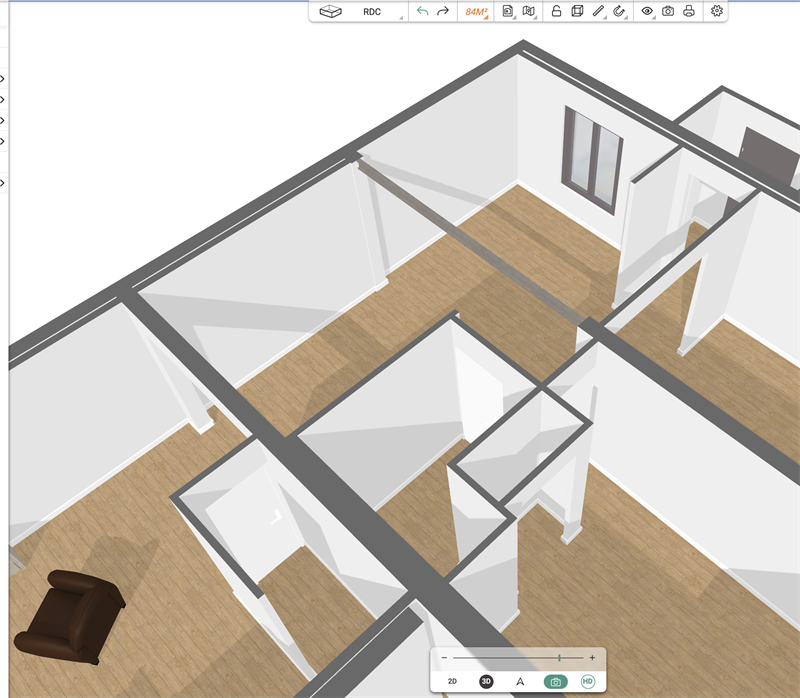The image size is (800, 698).
Task: Toggle visibility options with eye icon
Action: [x=647, y=12]
